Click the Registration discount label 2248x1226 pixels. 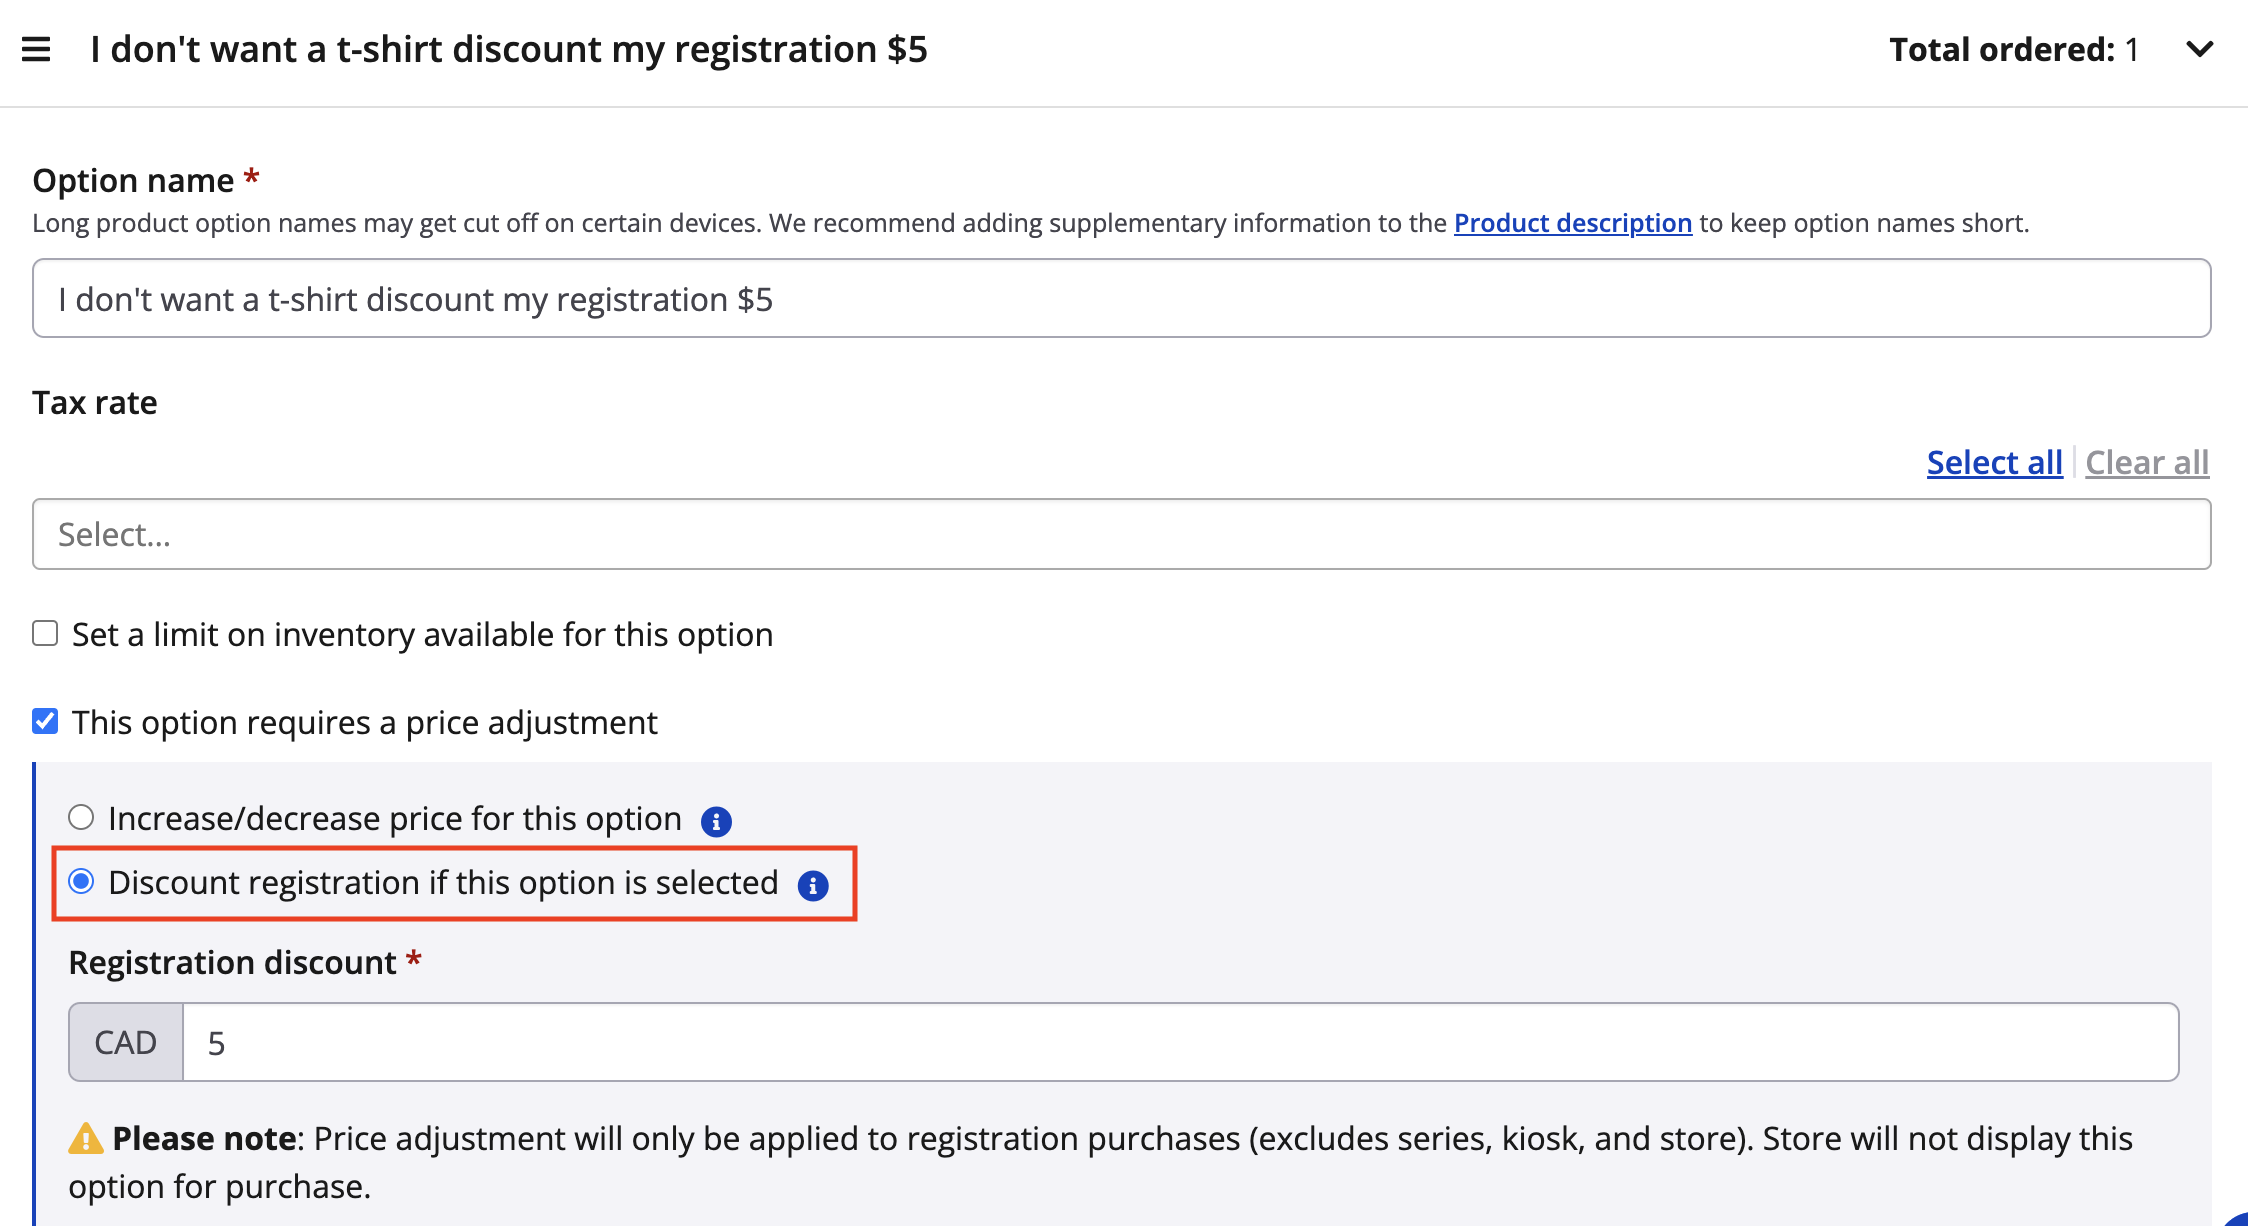(x=232, y=963)
